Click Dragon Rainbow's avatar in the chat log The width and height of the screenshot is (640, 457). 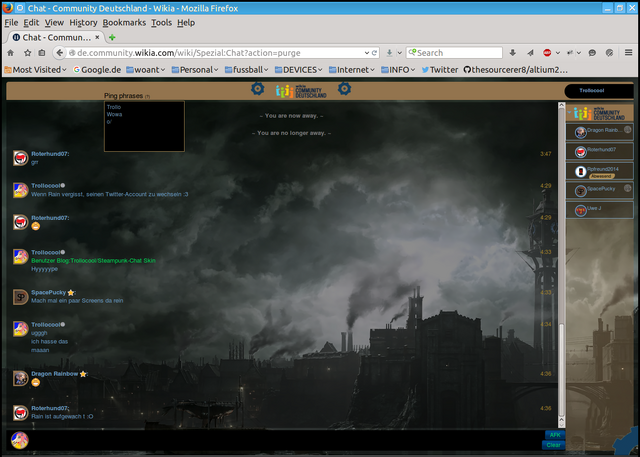pos(20,378)
